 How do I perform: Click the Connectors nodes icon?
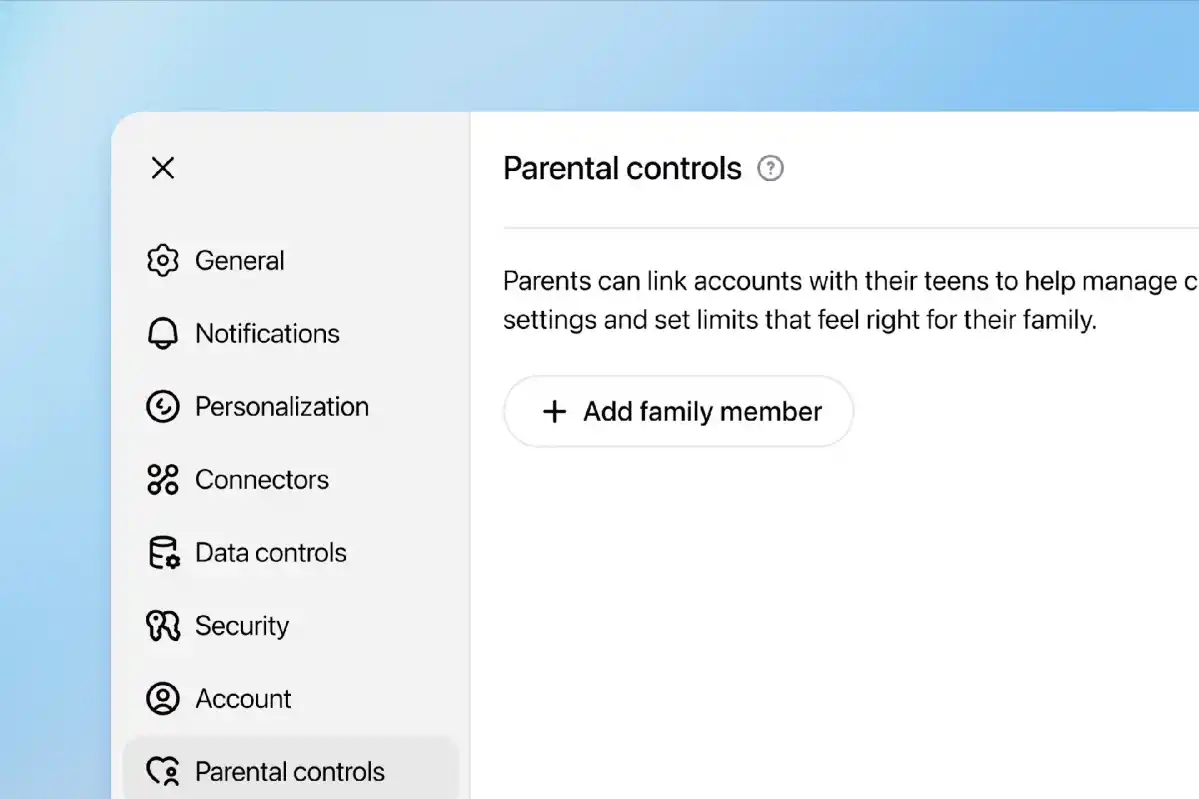(162, 479)
